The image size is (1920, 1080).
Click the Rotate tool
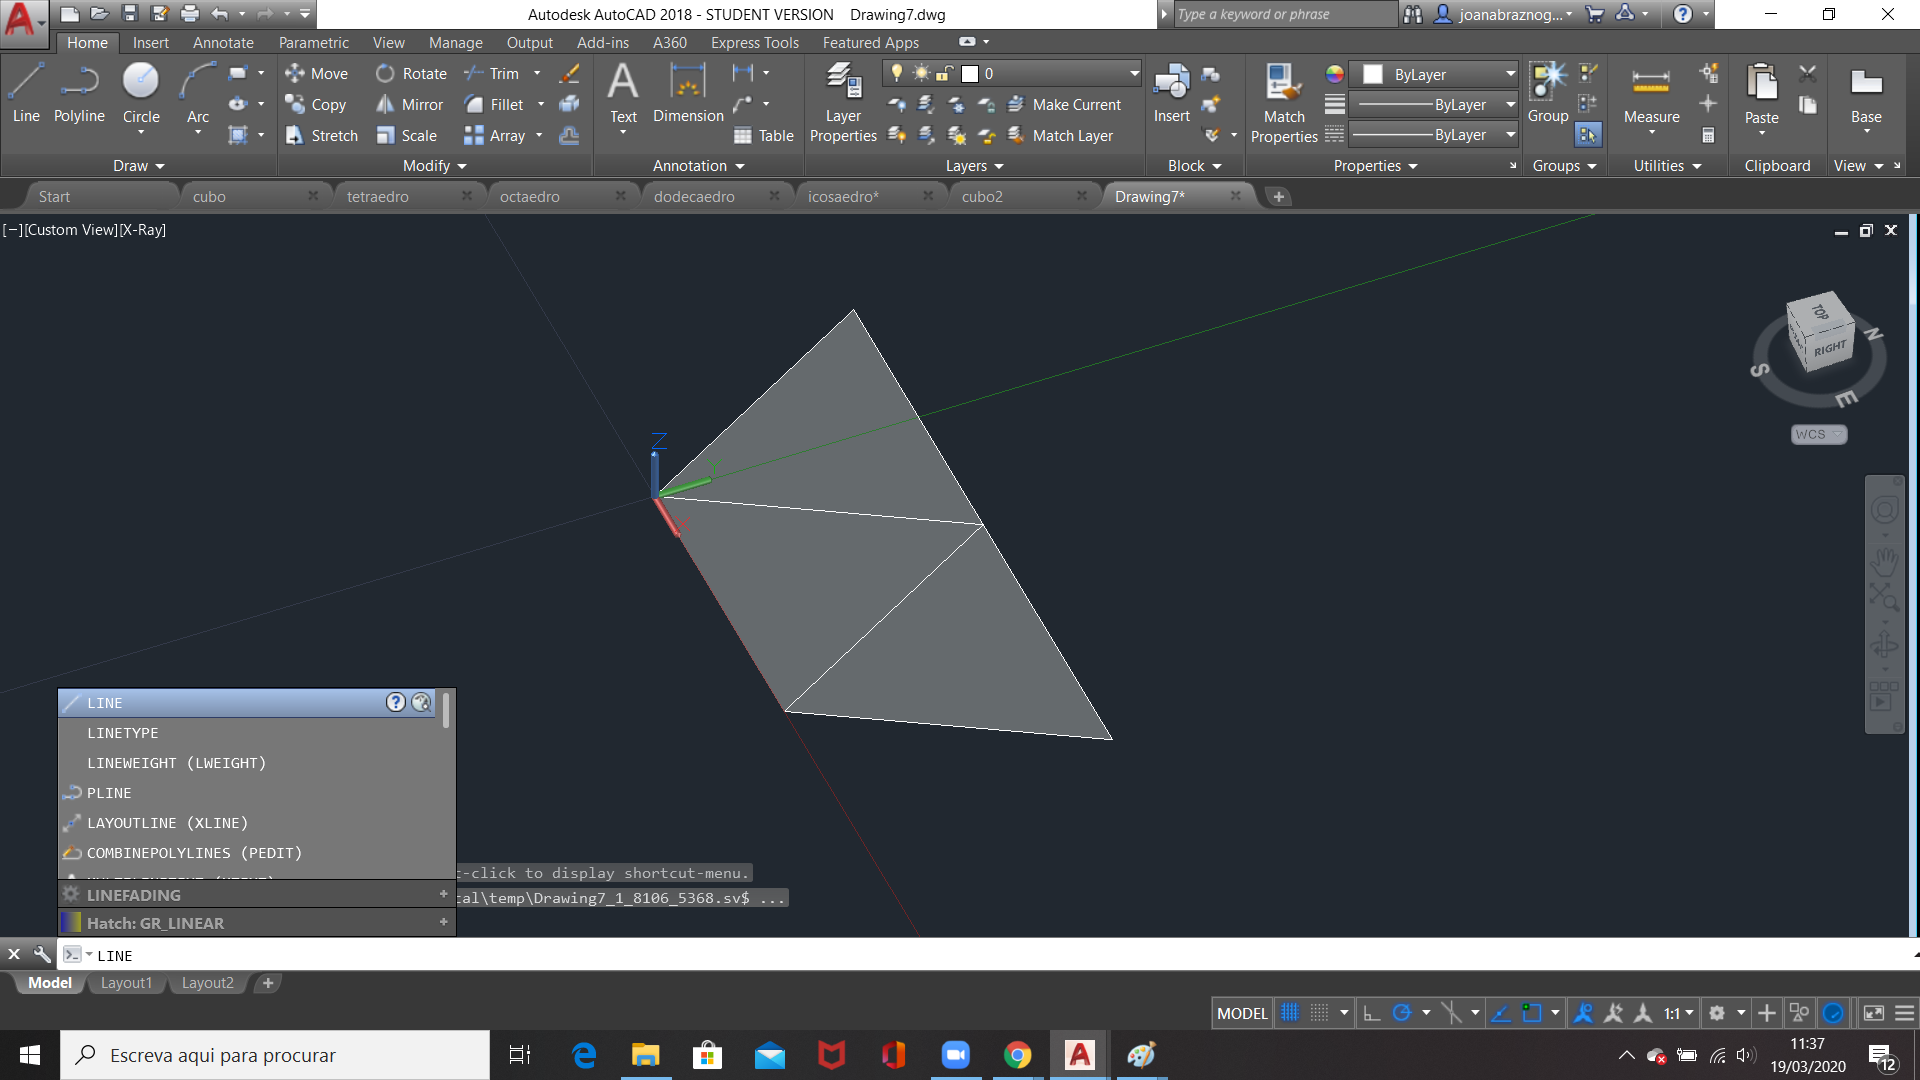coord(411,74)
